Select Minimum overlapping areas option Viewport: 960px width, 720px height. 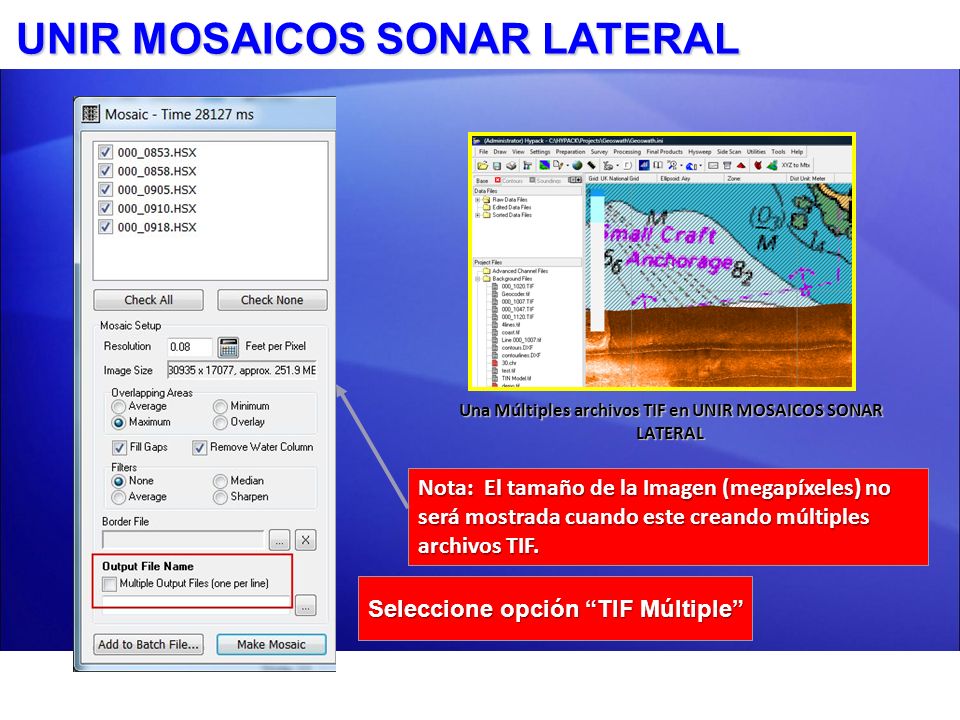(220, 407)
